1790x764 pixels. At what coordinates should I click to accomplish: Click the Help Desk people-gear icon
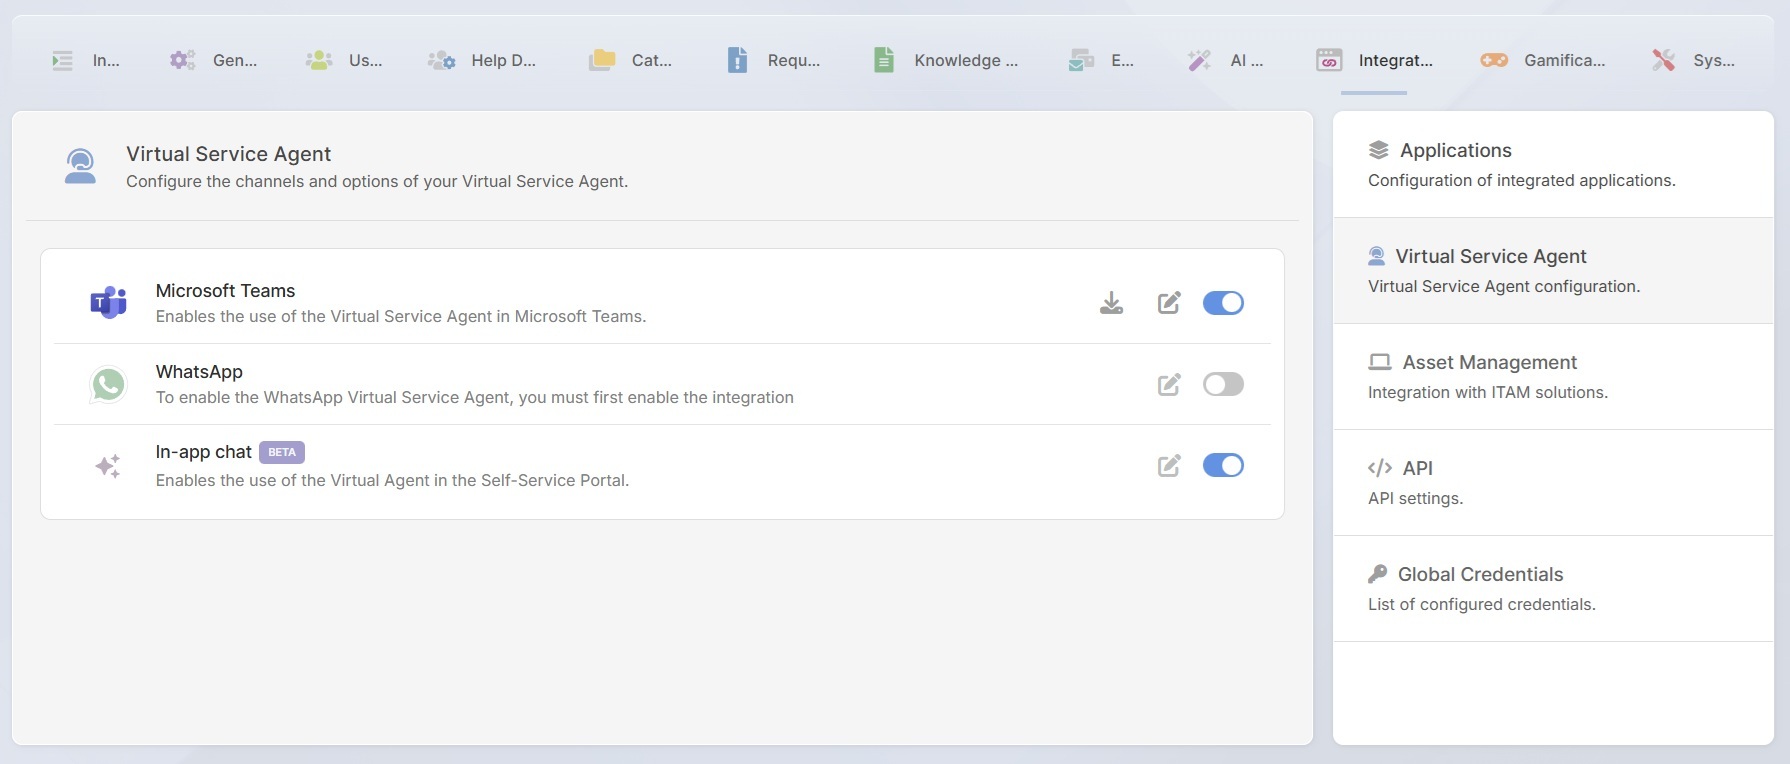442,60
